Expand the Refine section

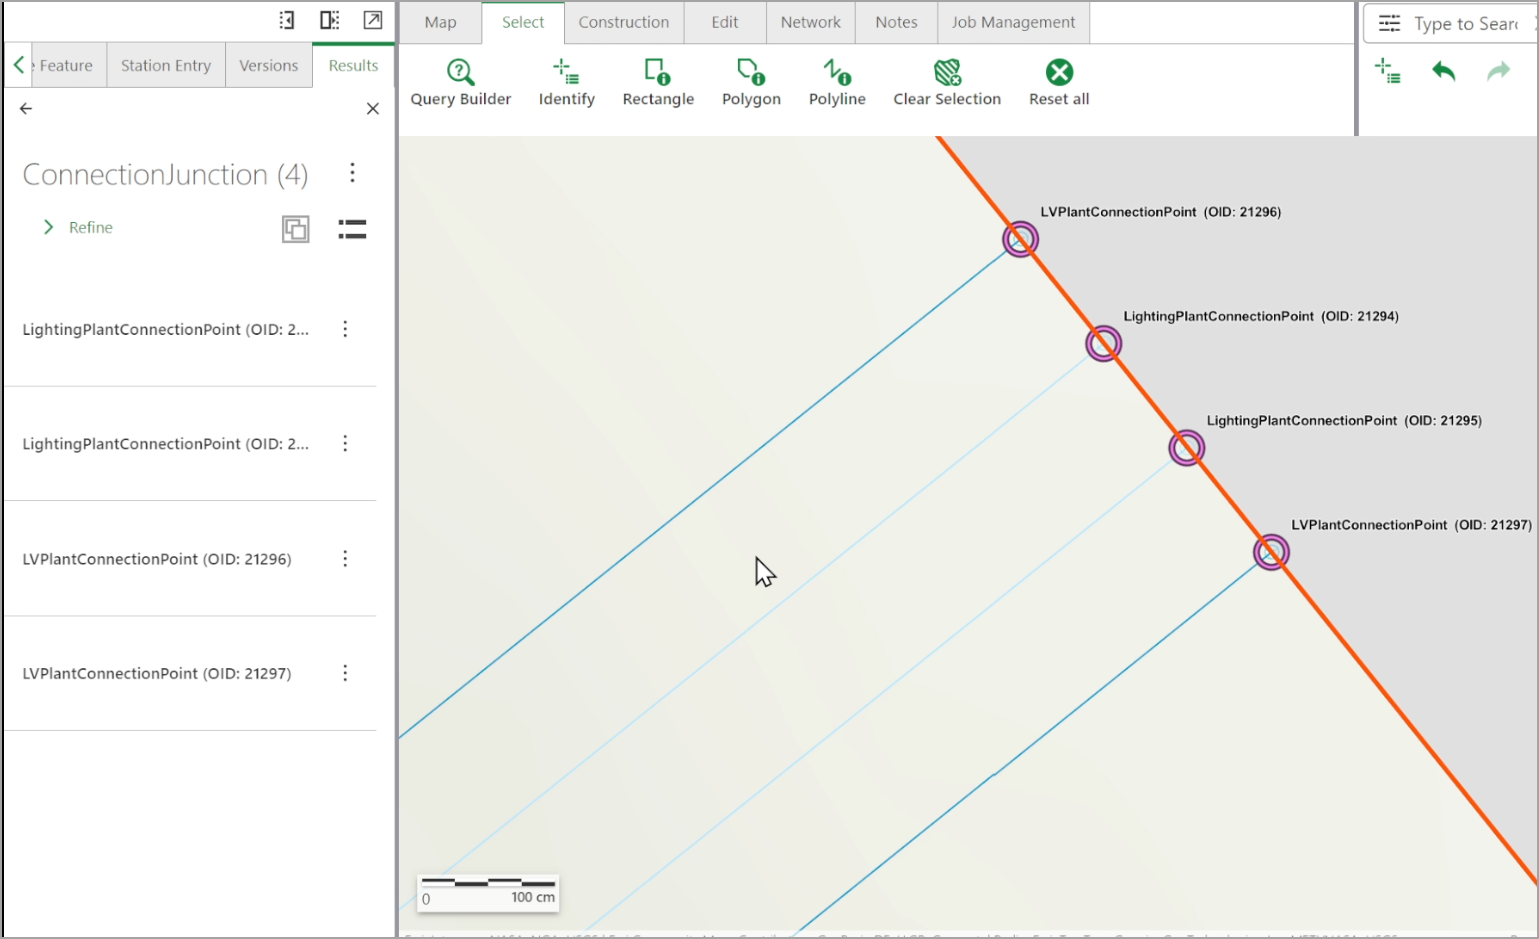click(78, 227)
